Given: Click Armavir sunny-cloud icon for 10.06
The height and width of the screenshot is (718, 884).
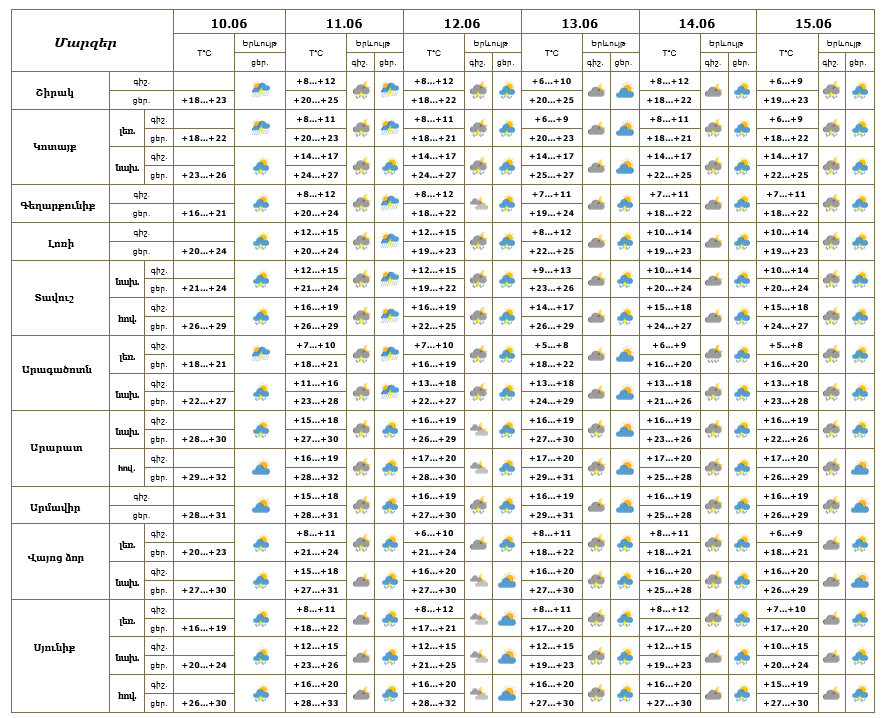Looking at the screenshot, I should [260, 506].
